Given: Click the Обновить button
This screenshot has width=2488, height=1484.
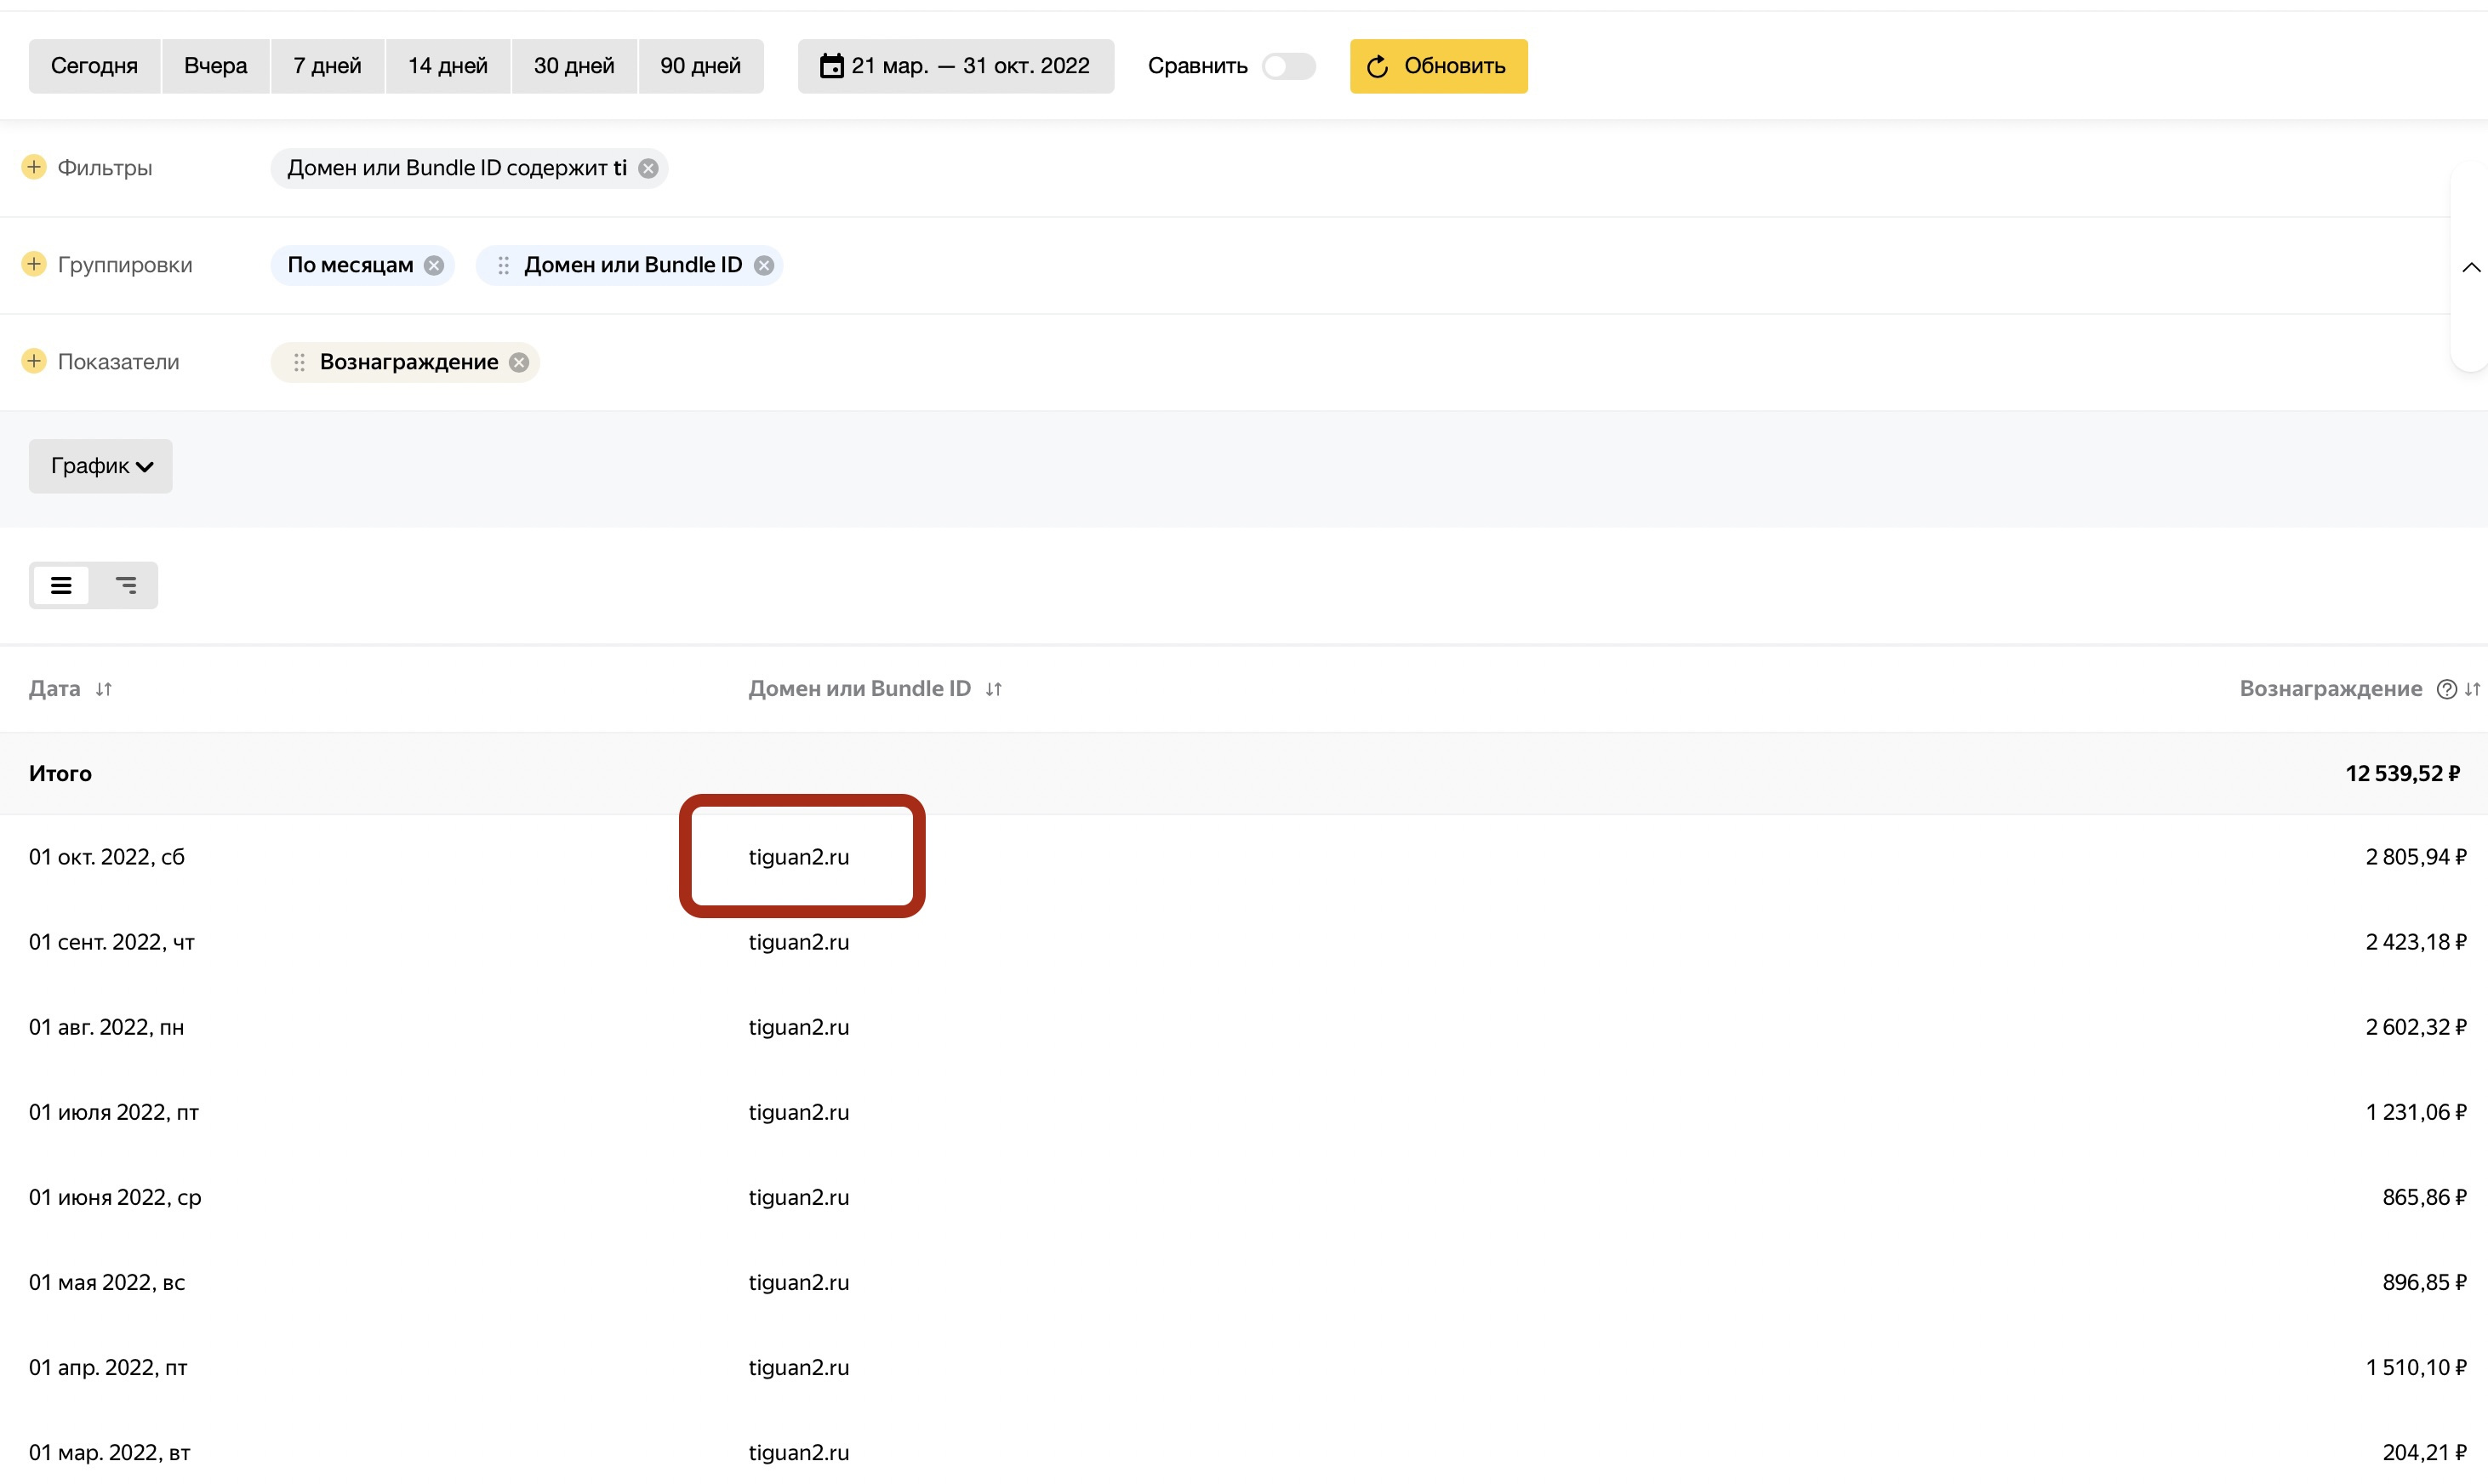Looking at the screenshot, I should (1437, 66).
